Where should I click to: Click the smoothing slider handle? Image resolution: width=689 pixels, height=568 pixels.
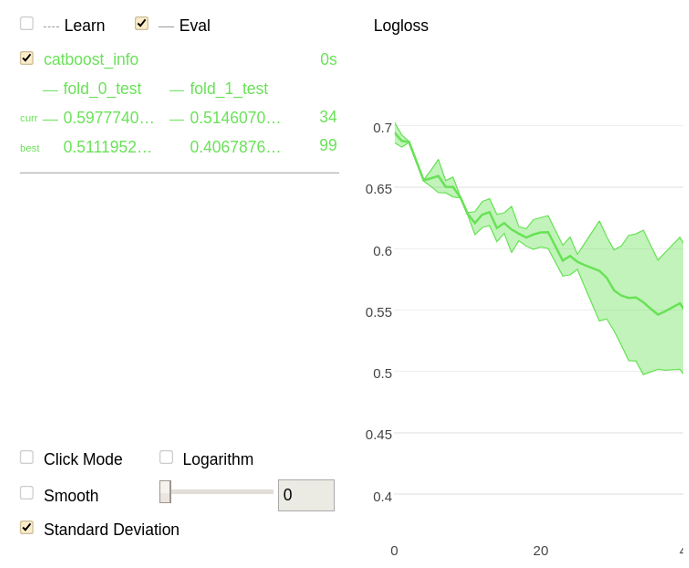pos(165,492)
